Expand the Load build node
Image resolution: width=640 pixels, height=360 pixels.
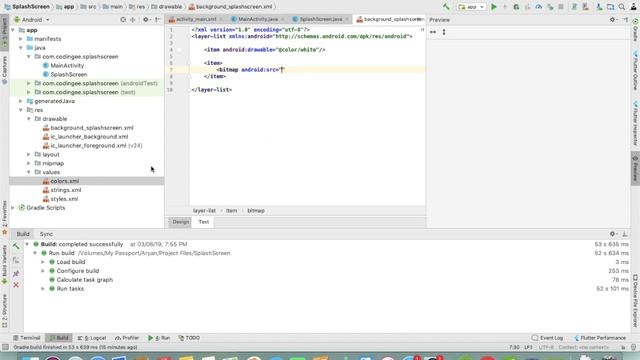coord(43,262)
